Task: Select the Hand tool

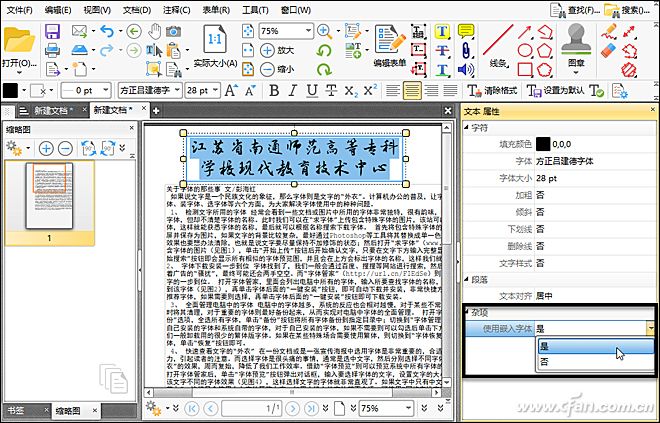Action: point(154,31)
